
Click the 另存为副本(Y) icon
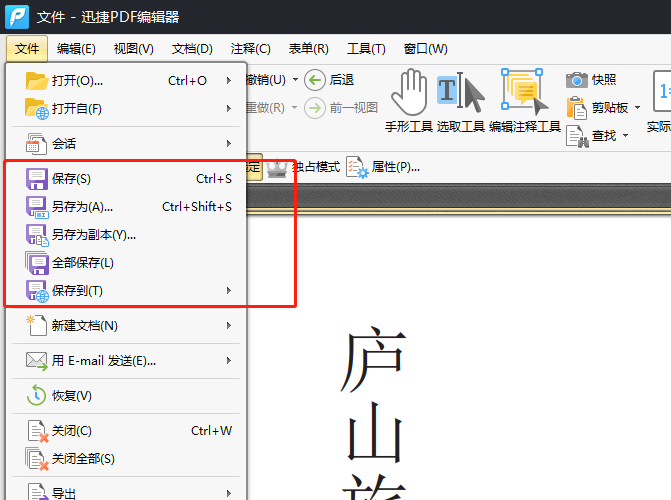pyautogui.click(x=37, y=235)
